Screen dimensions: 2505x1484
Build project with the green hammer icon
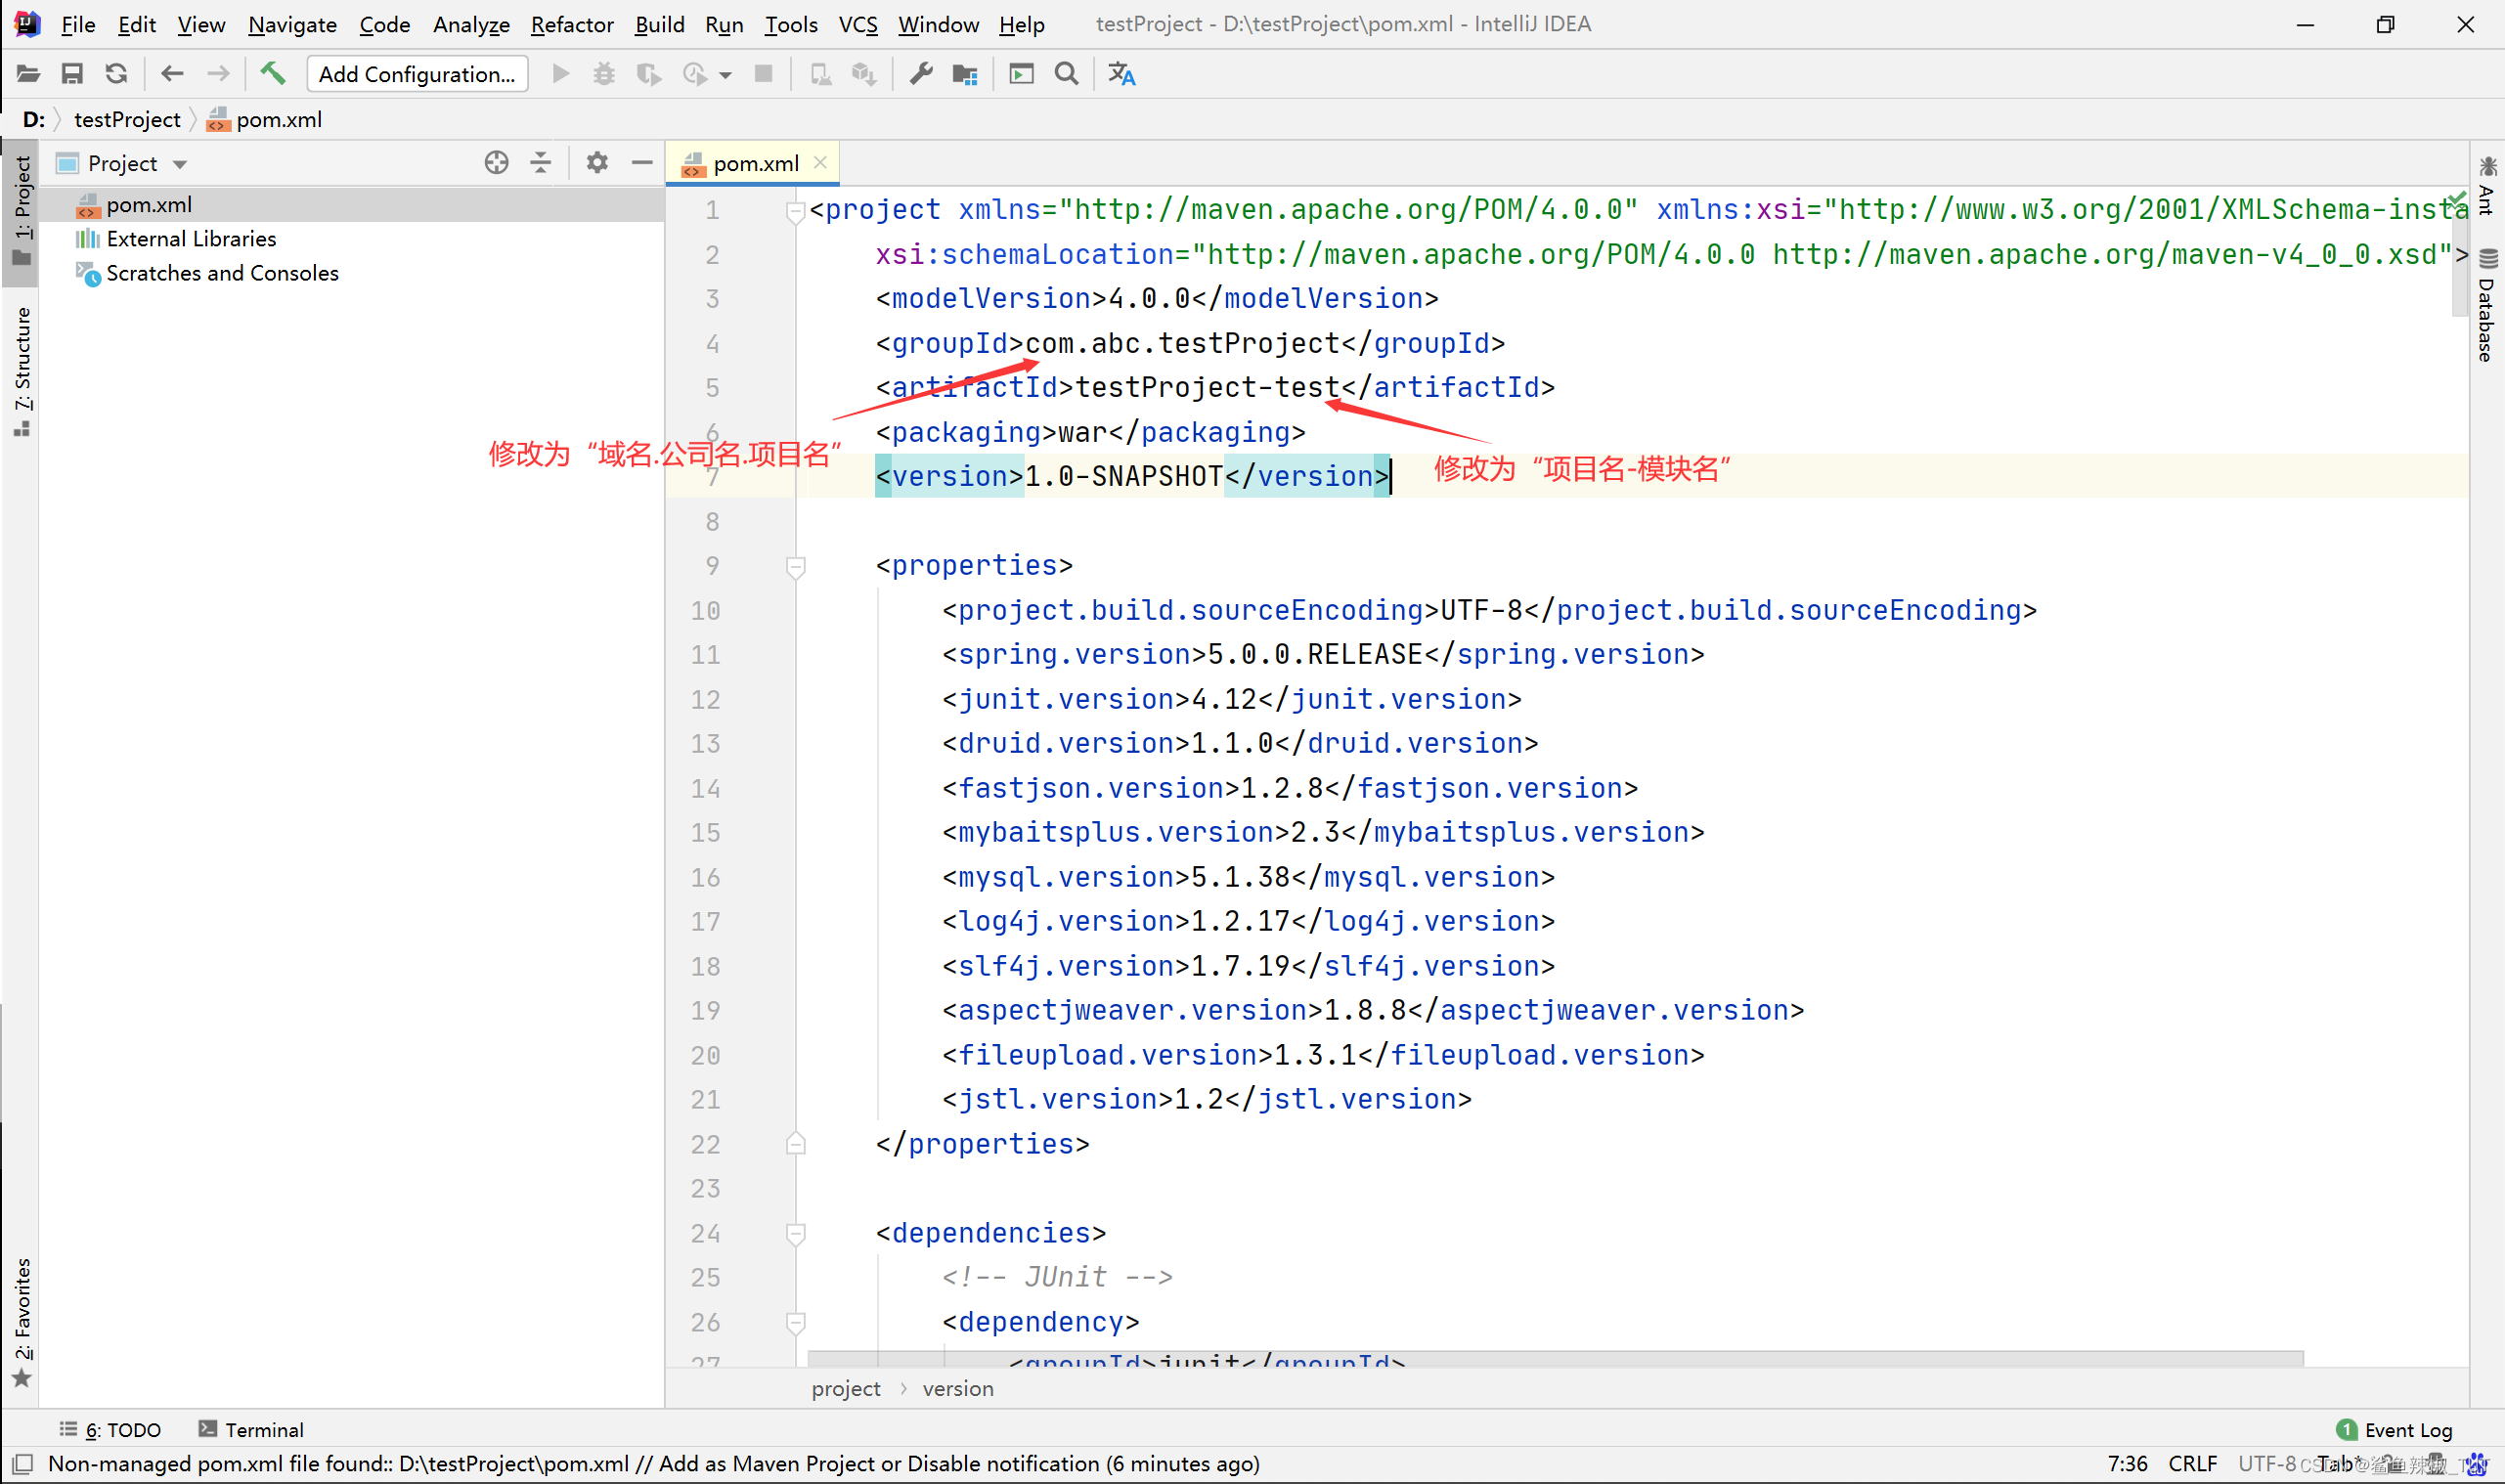(x=273, y=73)
